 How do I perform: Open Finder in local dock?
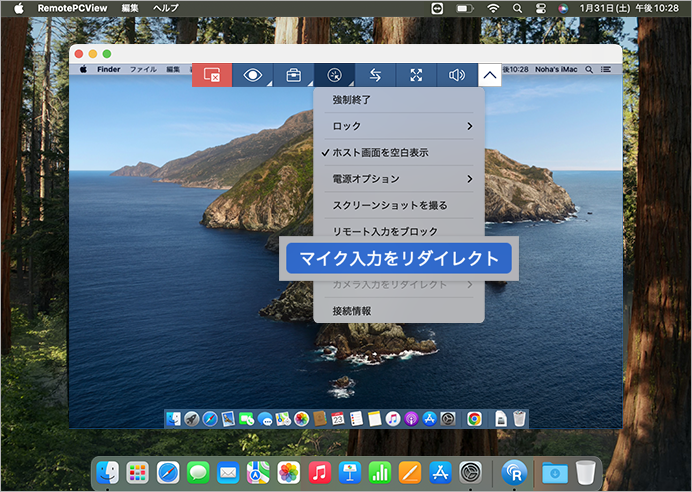(108, 473)
